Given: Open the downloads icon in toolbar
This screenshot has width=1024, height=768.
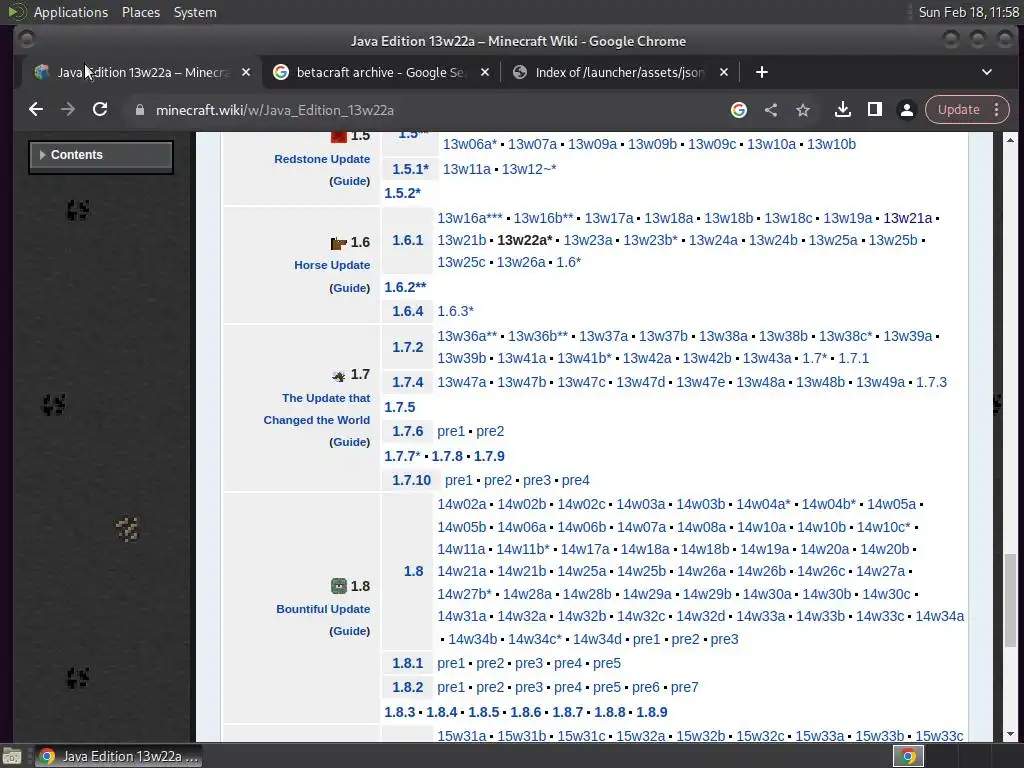Looking at the screenshot, I should tap(842, 110).
